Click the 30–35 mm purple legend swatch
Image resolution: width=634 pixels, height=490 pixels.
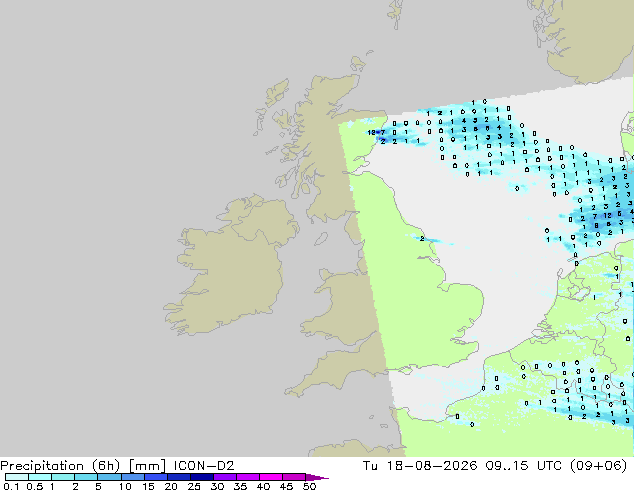(x=225, y=477)
